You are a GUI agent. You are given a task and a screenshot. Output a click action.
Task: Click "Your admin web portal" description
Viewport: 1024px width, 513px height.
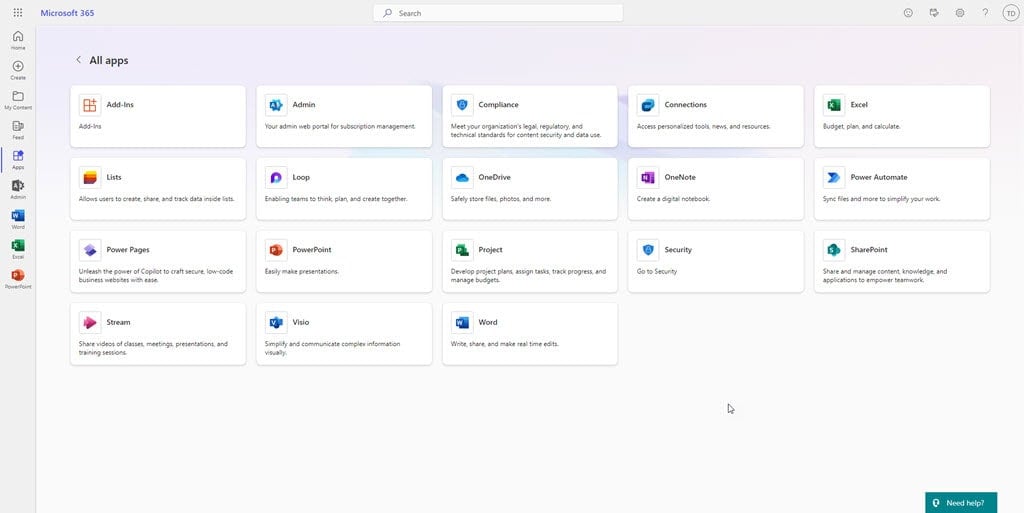340,127
